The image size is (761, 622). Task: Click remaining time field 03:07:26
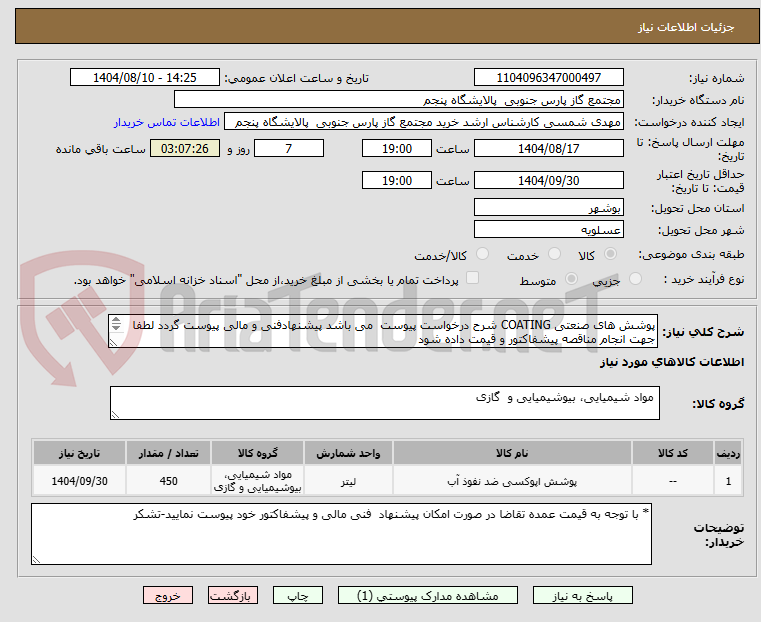185,148
